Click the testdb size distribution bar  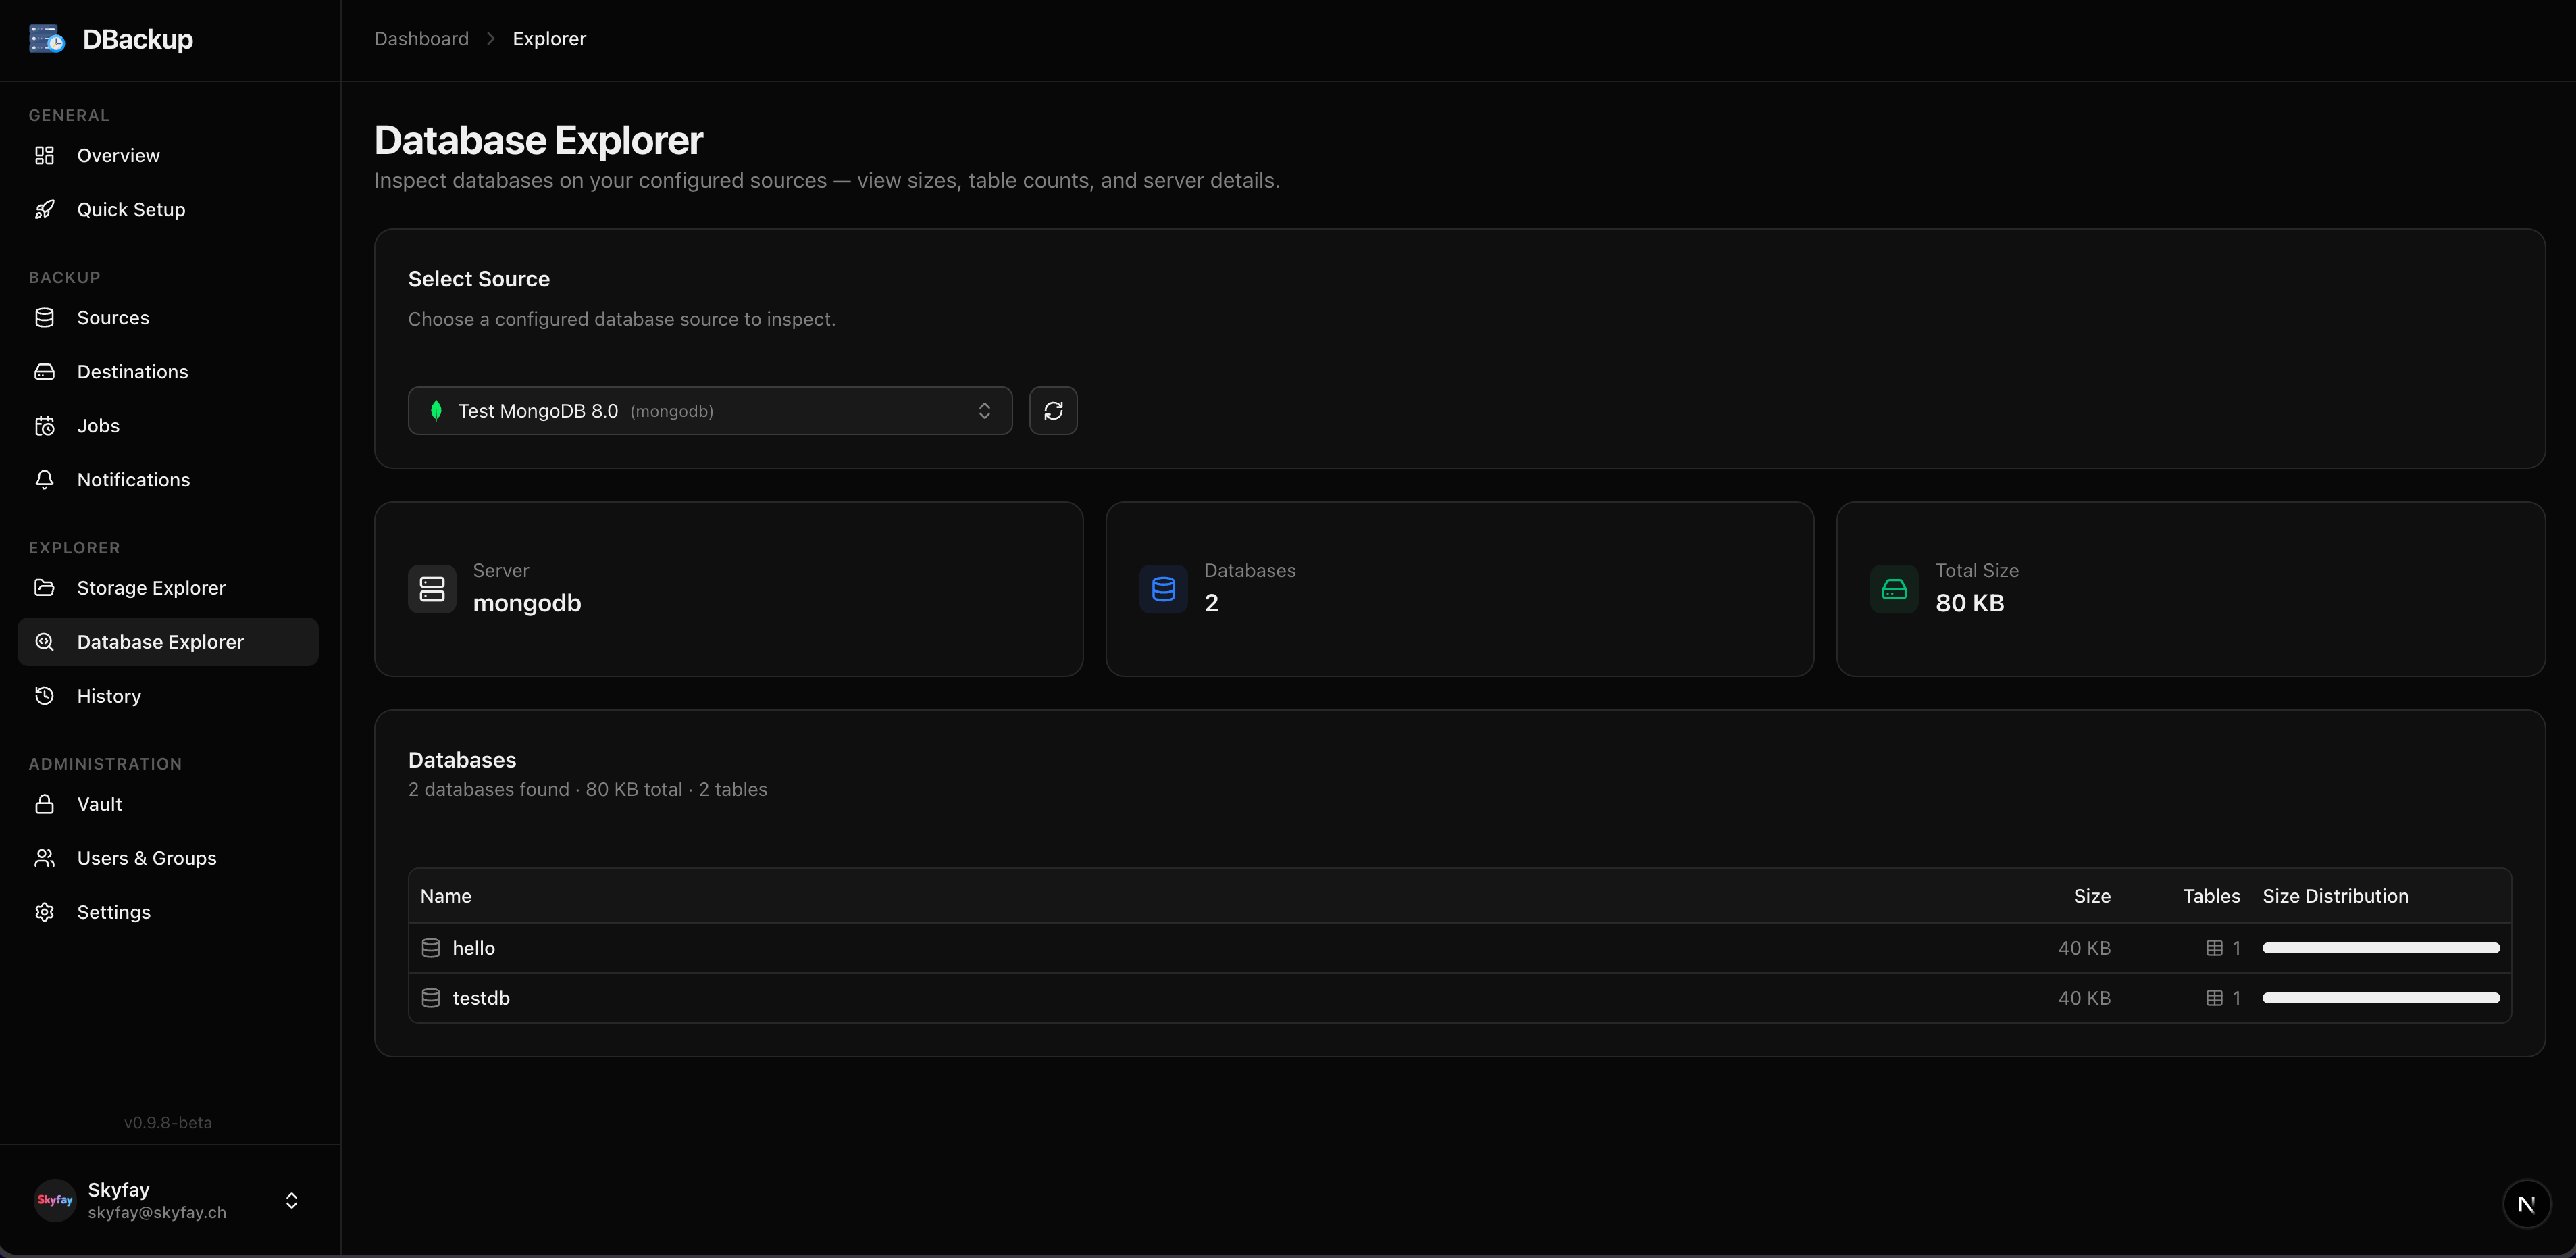pyautogui.click(x=2380, y=997)
